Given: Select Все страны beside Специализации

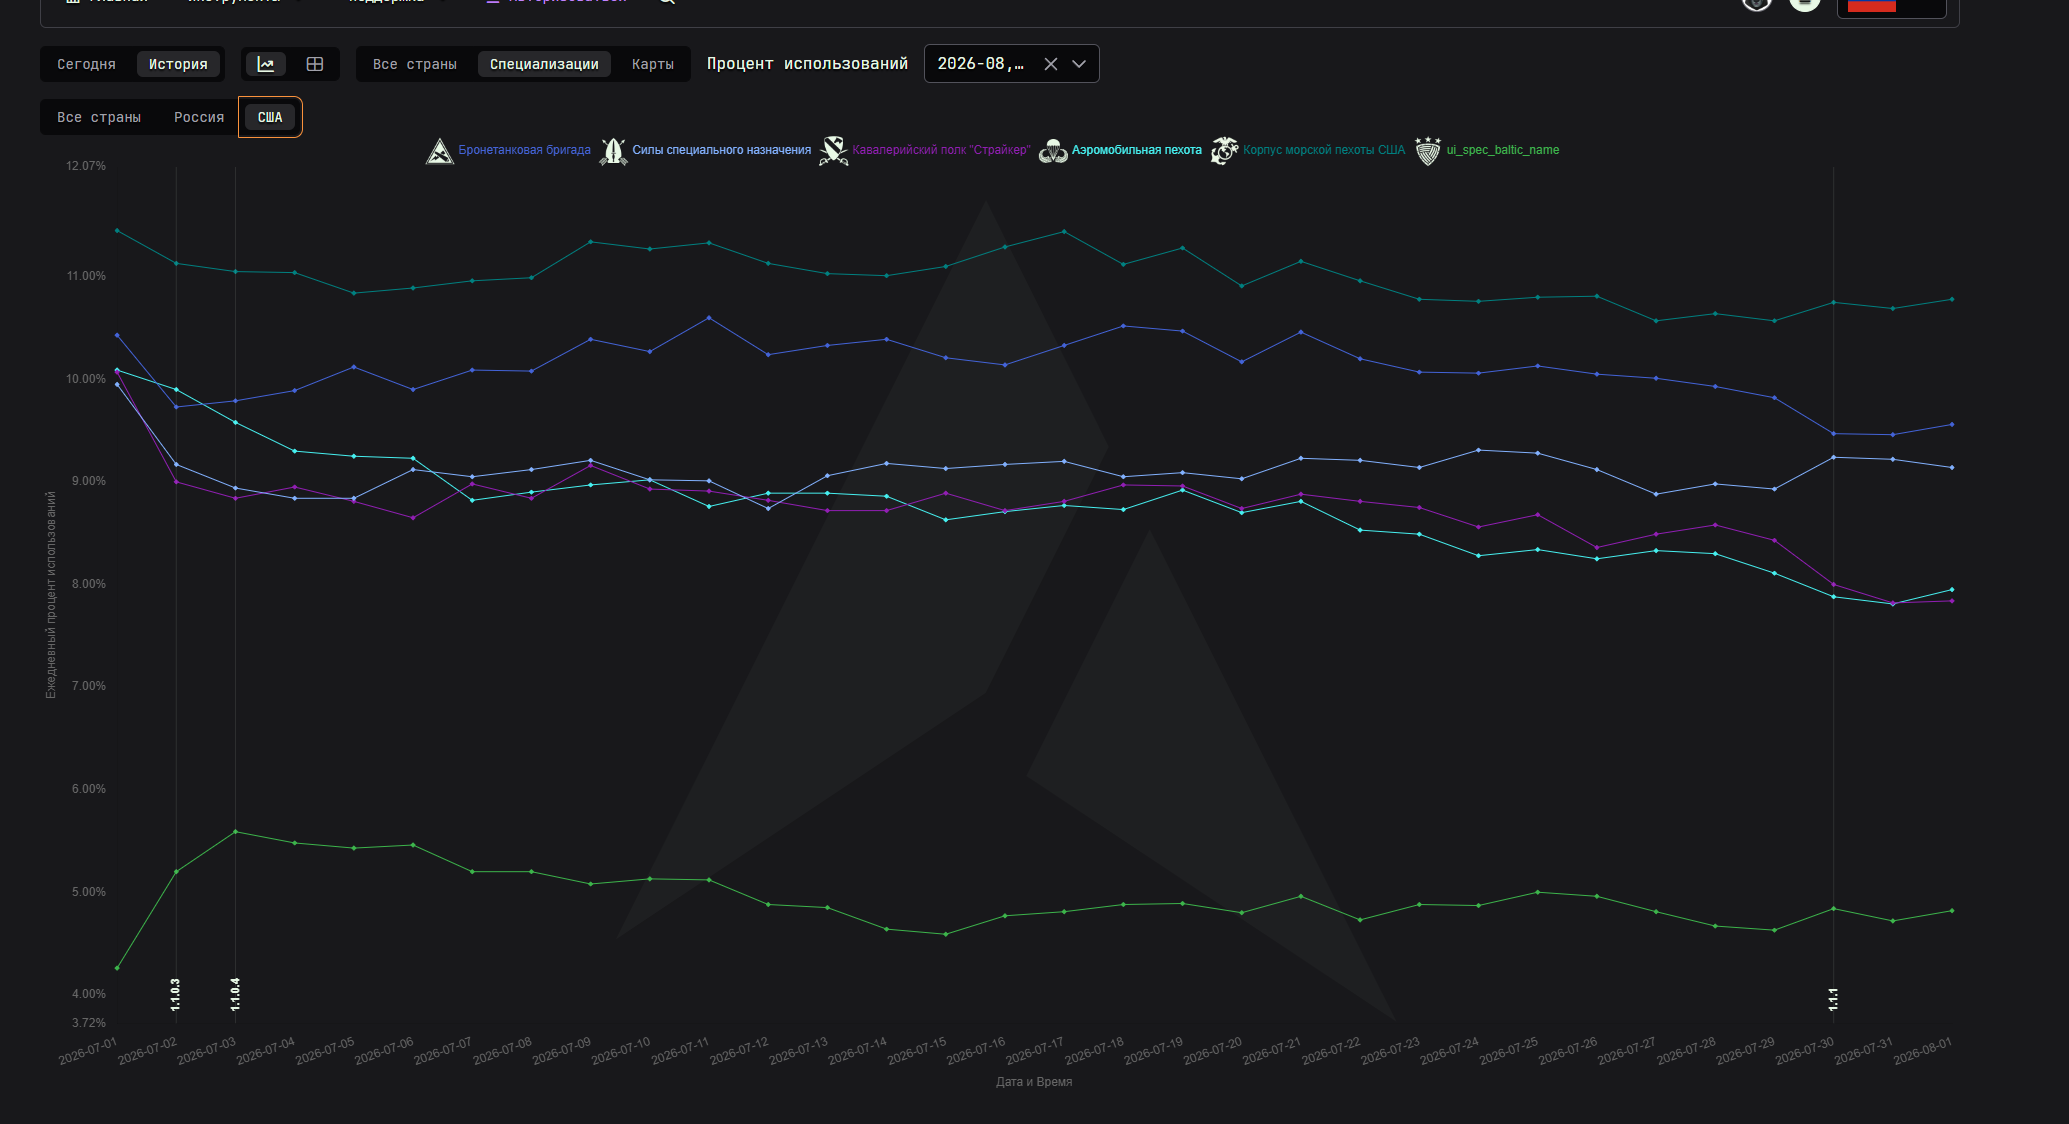Looking at the screenshot, I should [x=415, y=64].
